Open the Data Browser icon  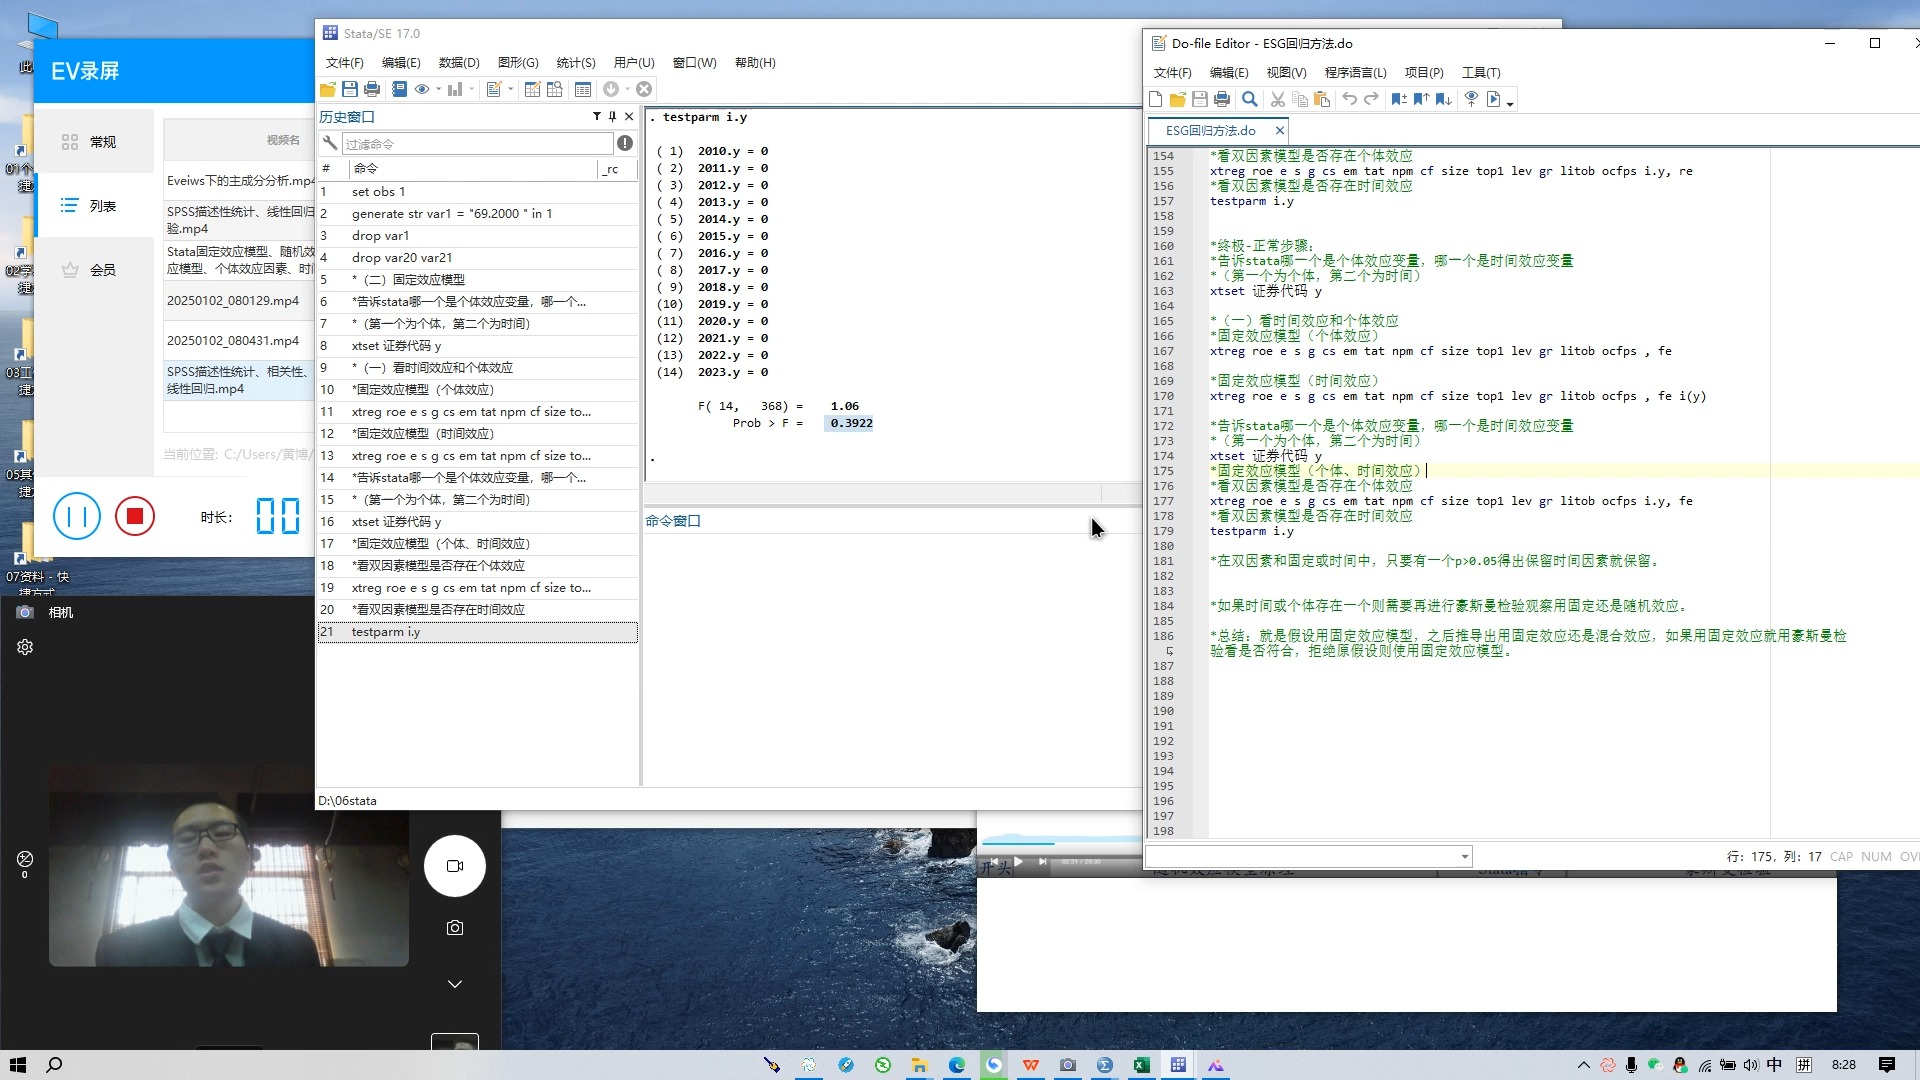pos(555,89)
